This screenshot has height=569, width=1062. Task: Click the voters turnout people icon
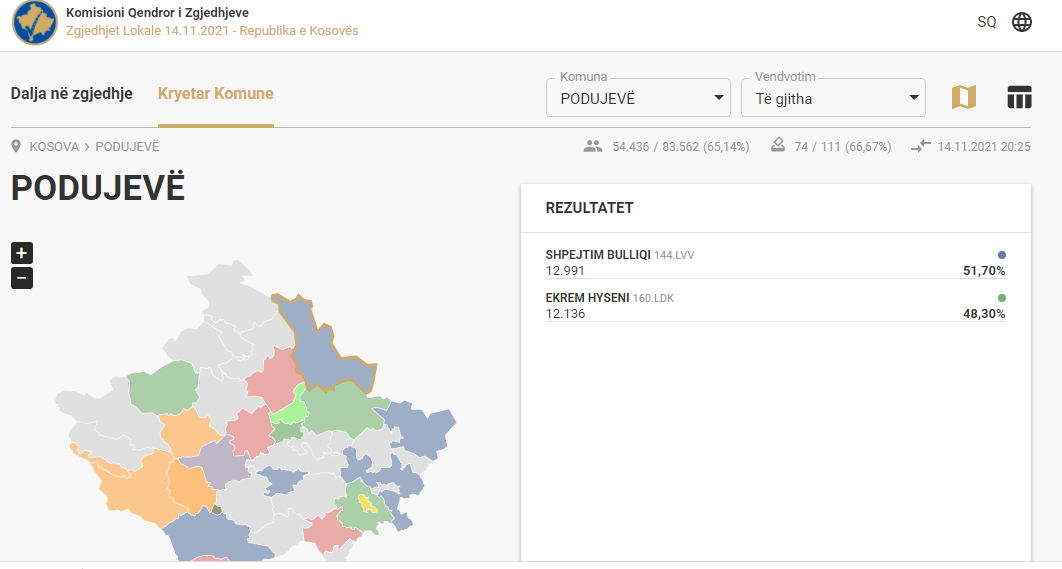[593, 146]
